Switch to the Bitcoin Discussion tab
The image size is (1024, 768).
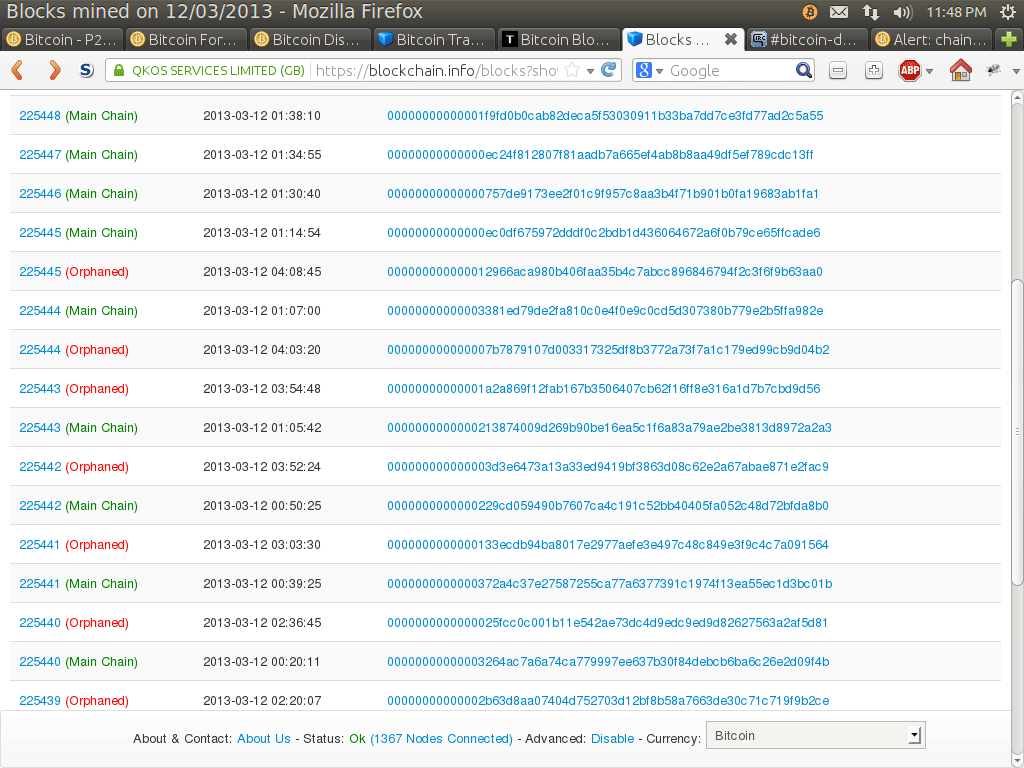coord(310,39)
